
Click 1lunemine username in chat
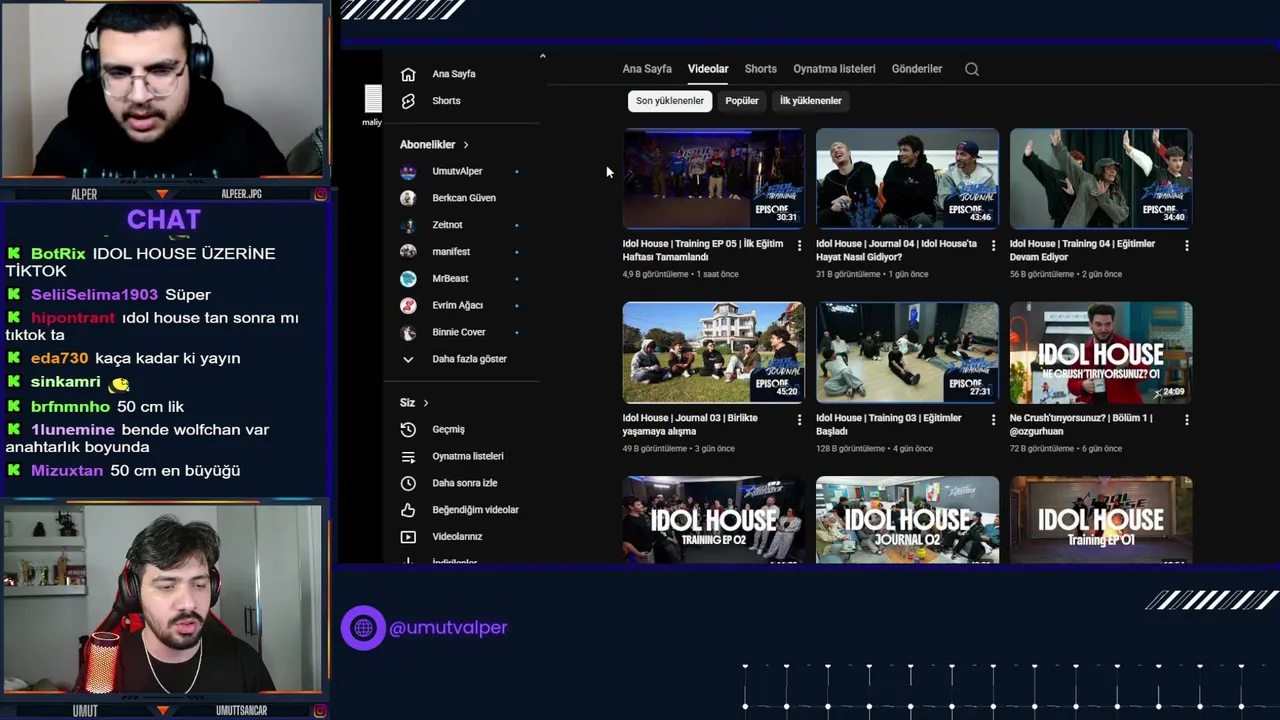73,430
